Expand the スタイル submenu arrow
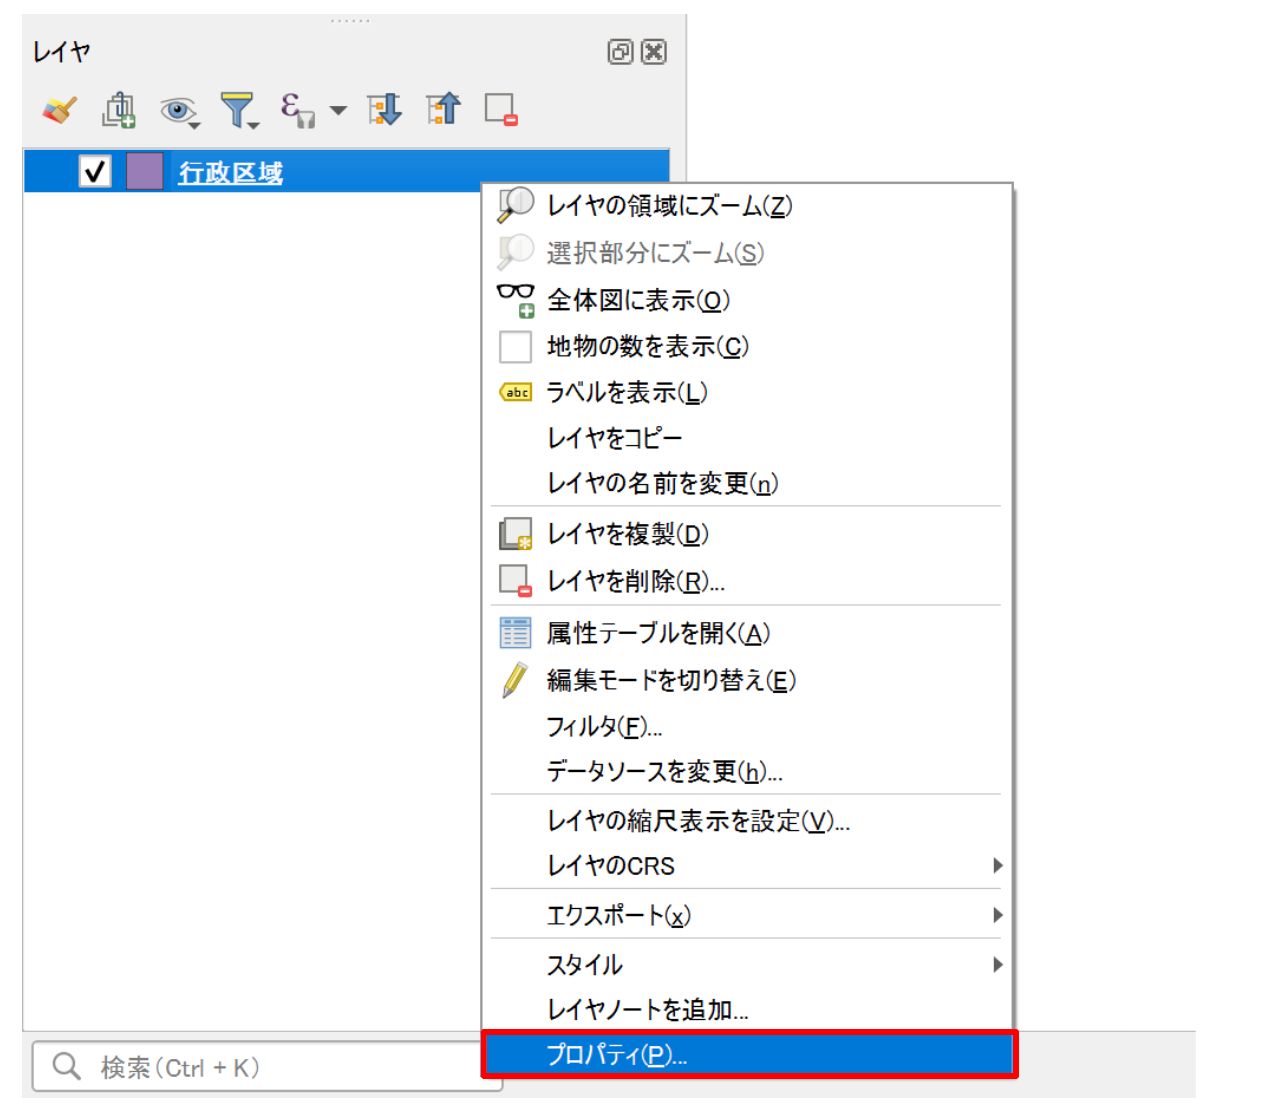 point(997,965)
